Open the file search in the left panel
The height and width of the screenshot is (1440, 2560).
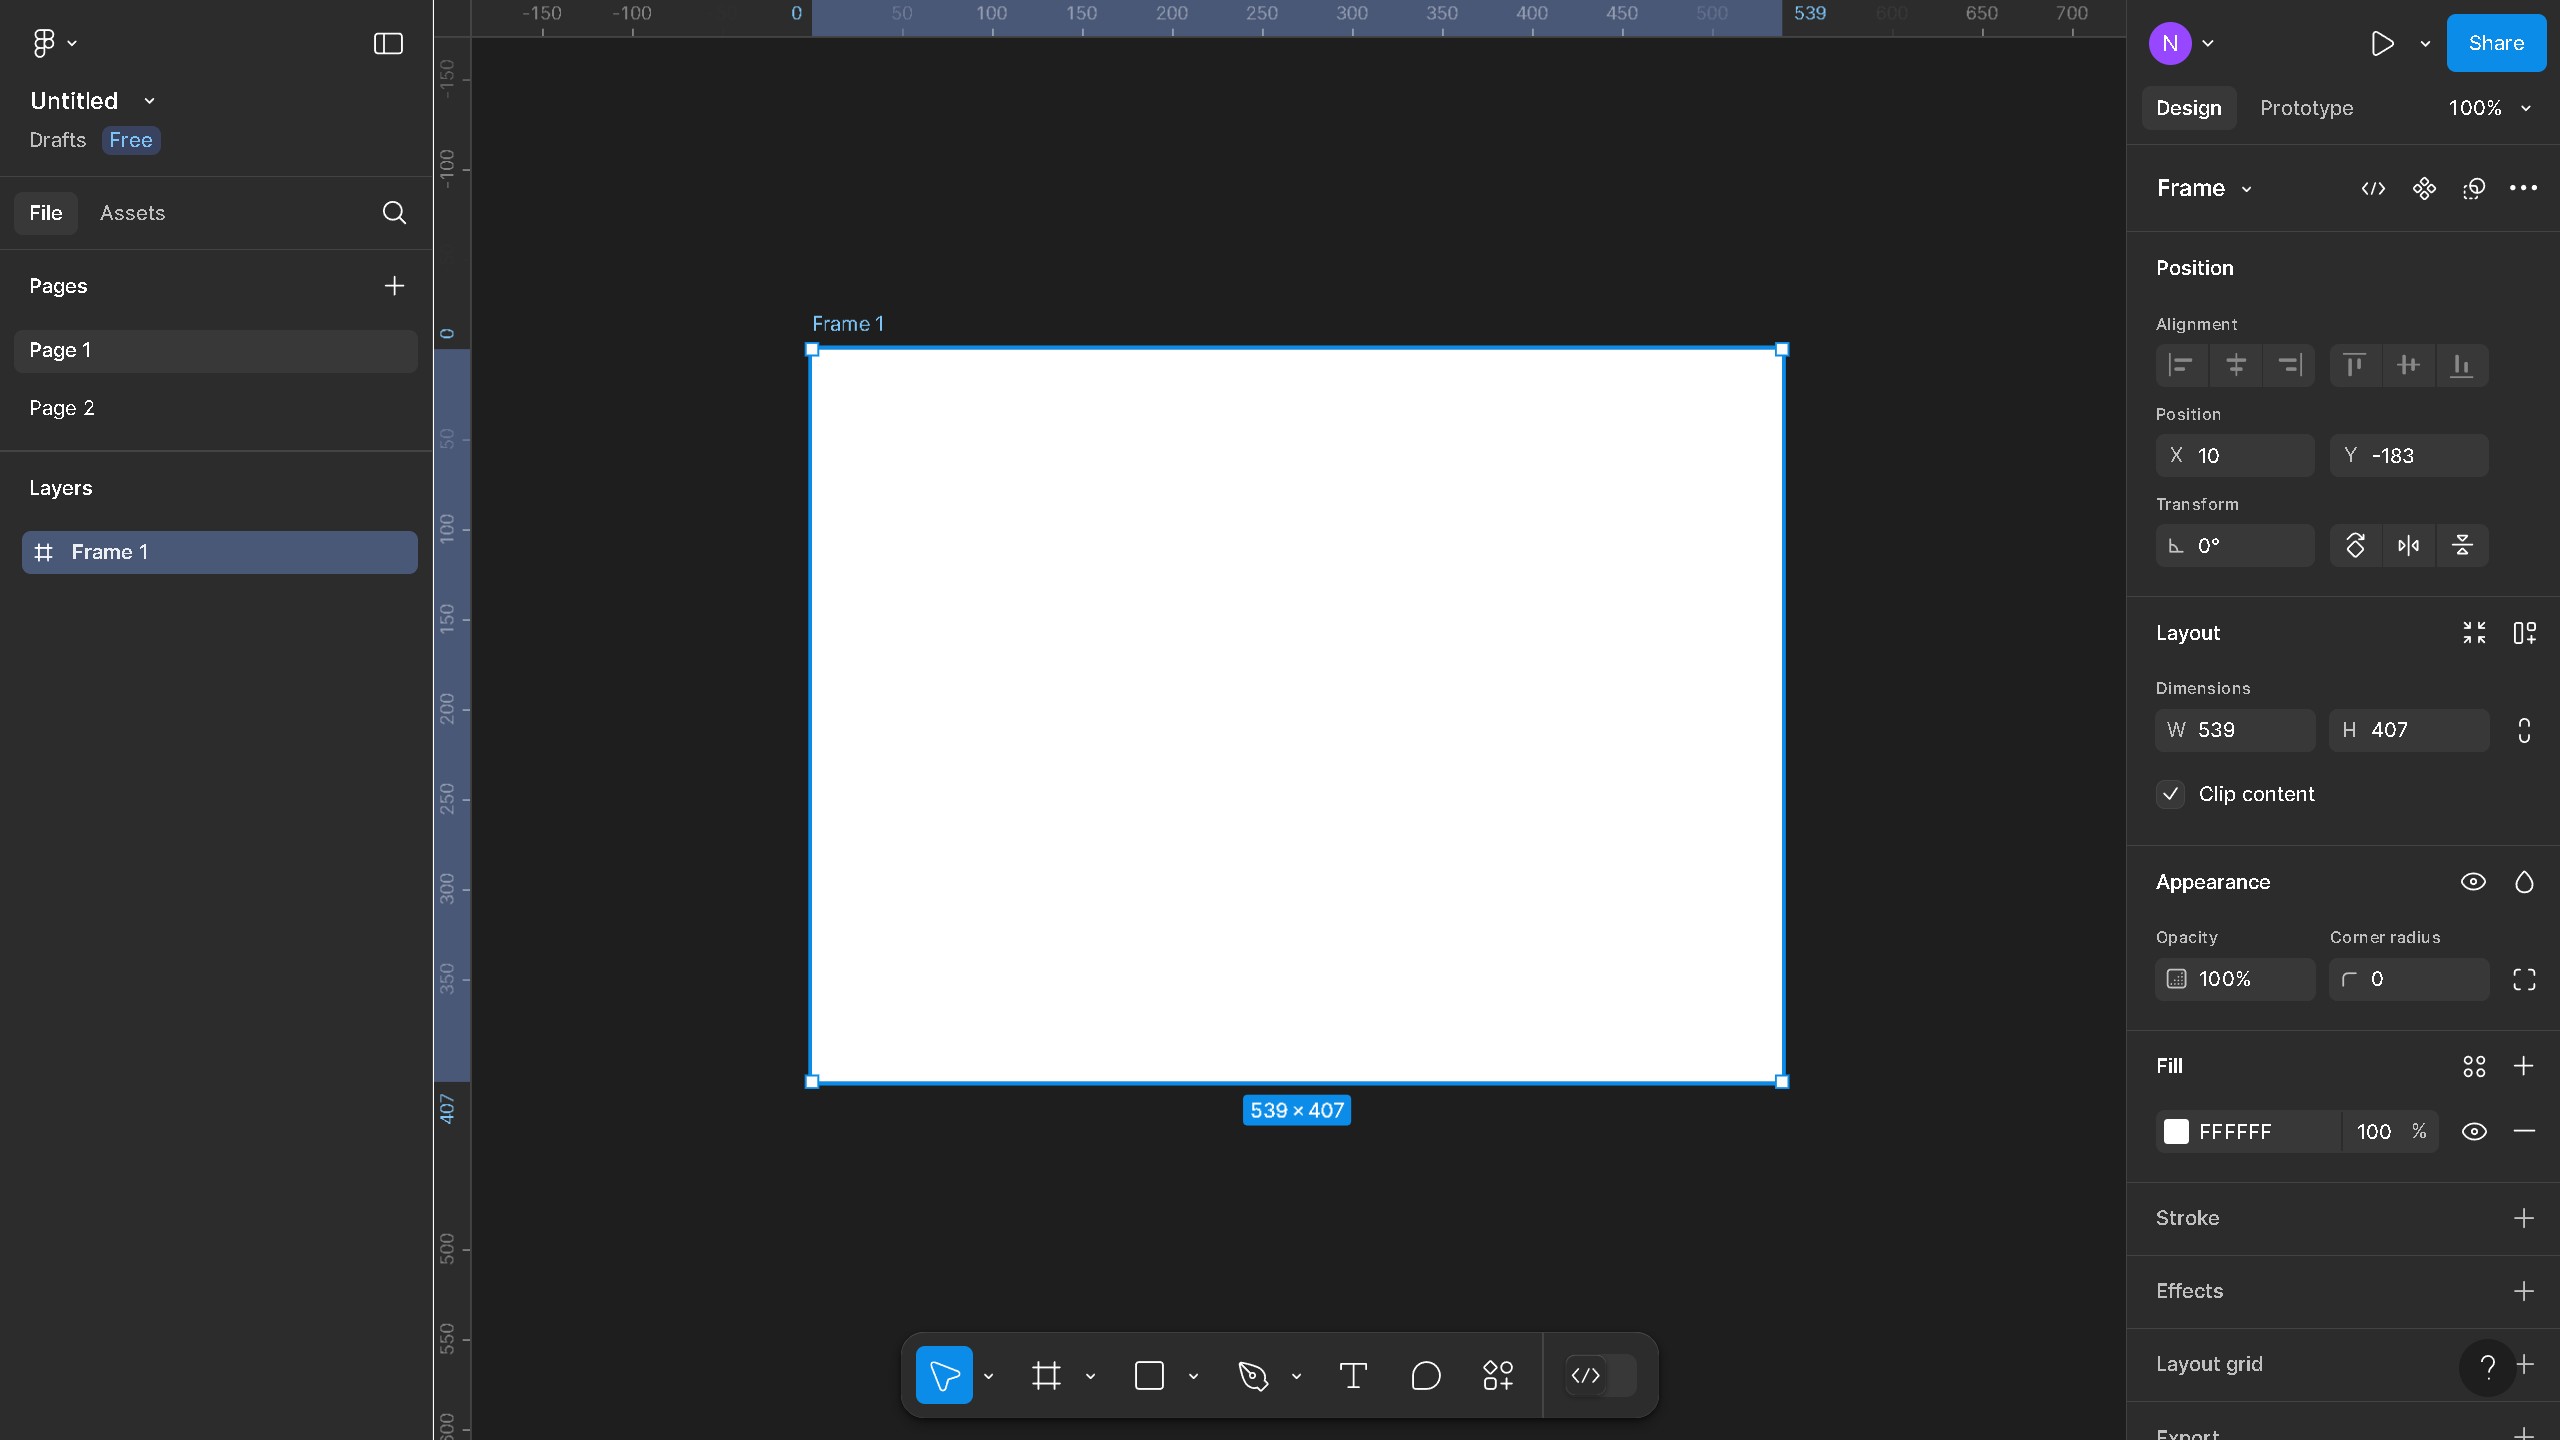pyautogui.click(x=394, y=212)
